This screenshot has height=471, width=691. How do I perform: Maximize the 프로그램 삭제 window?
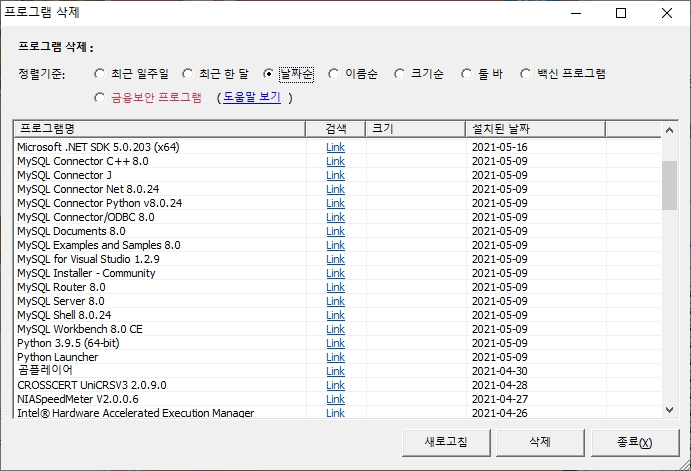point(621,13)
